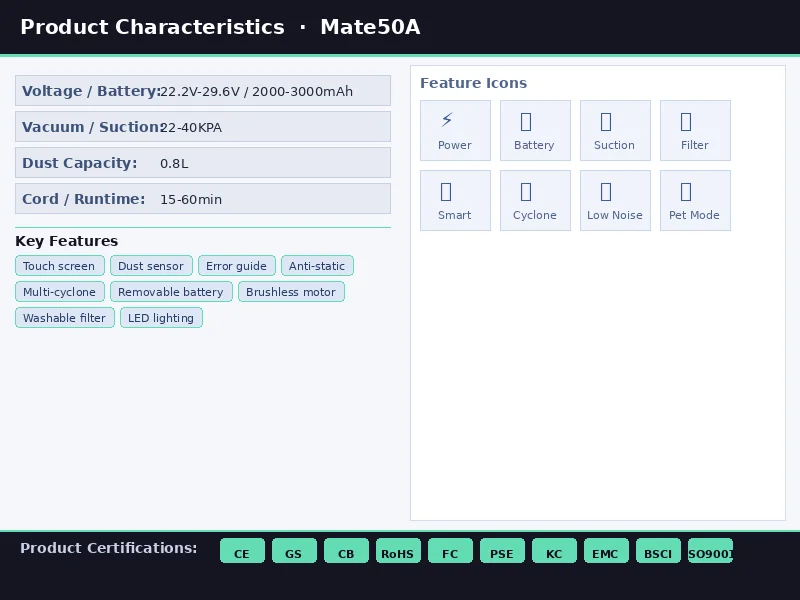Viewport: 800px width, 600px height.
Task: Select the RoHS certification badge
Action: point(398,551)
